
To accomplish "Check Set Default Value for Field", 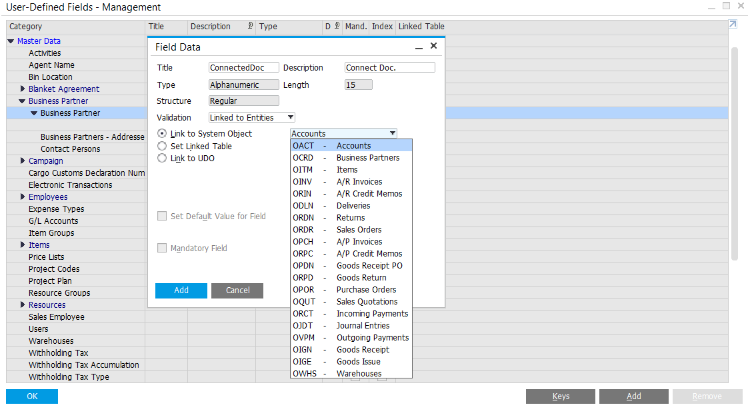I will [162, 216].
